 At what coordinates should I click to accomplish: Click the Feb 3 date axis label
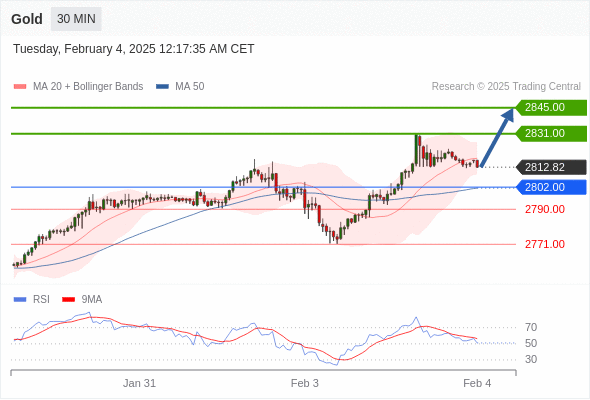click(x=304, y=383)
